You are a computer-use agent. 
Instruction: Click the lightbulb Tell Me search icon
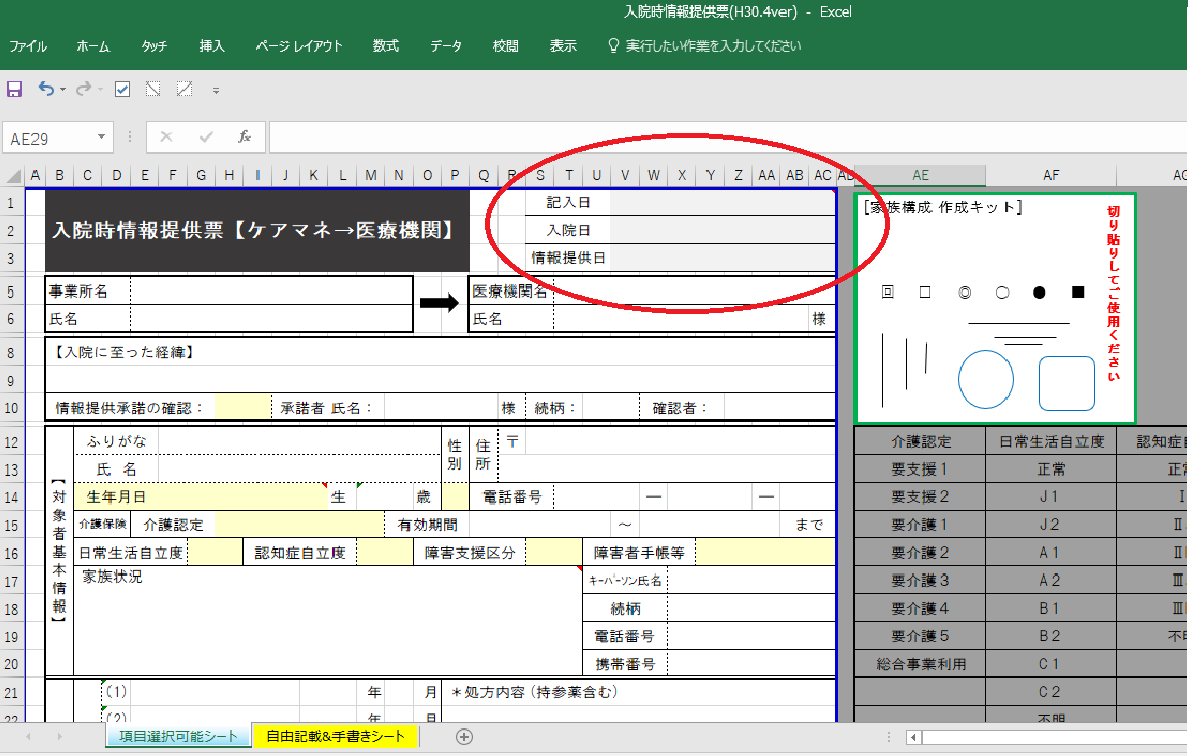coord(614,46)
